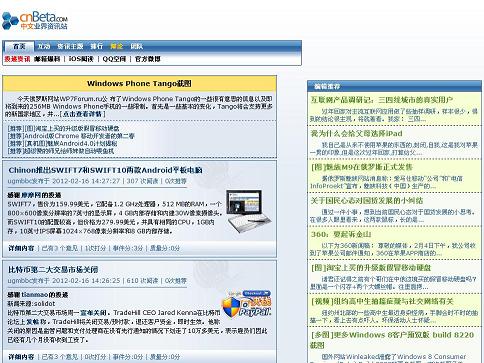Open the 官方微博 link

148,59
